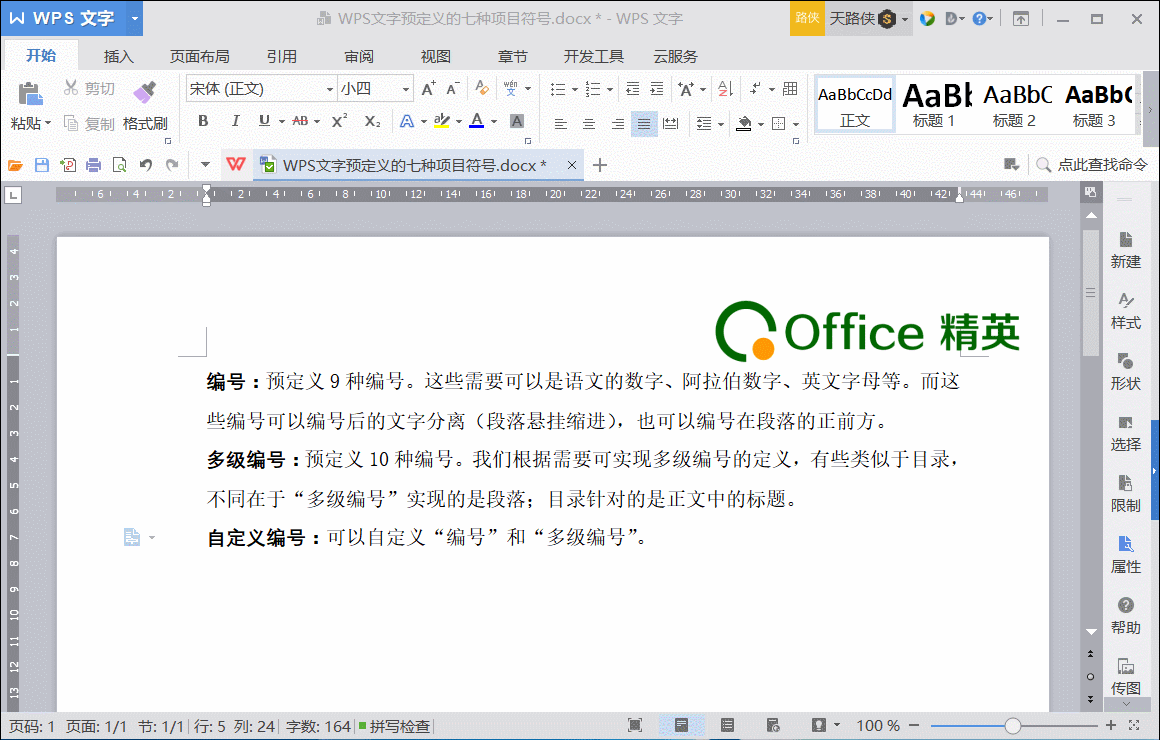Toggle bold formatting
This screenshot has width=1160, height=740.
pos(202,120)
